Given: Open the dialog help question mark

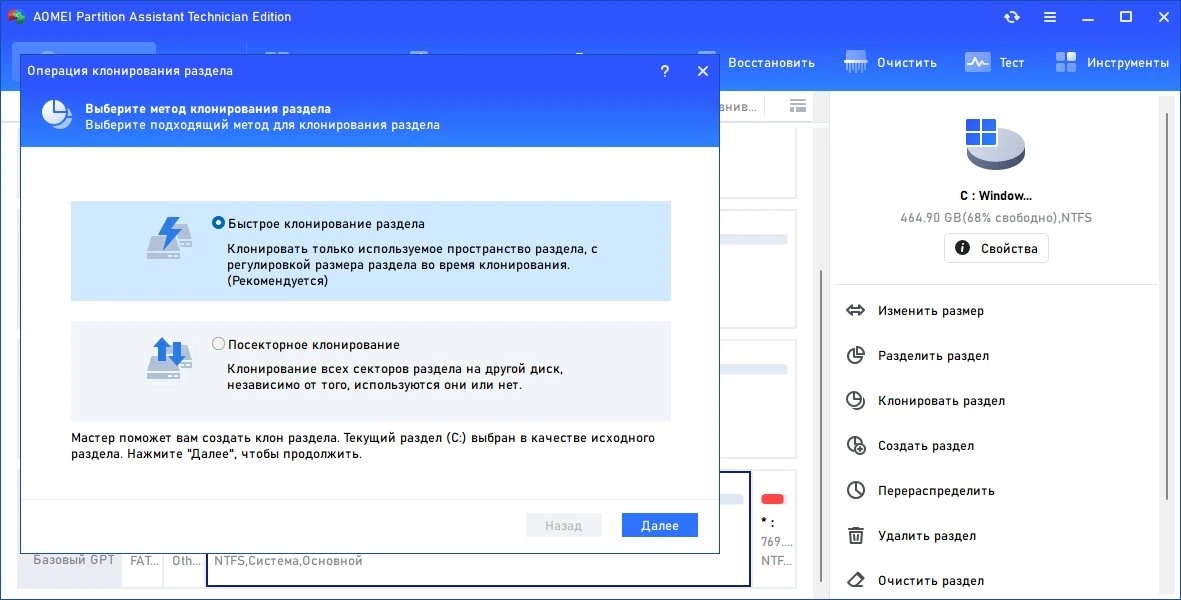Looking at the screenshot, I should pos(664,71).
